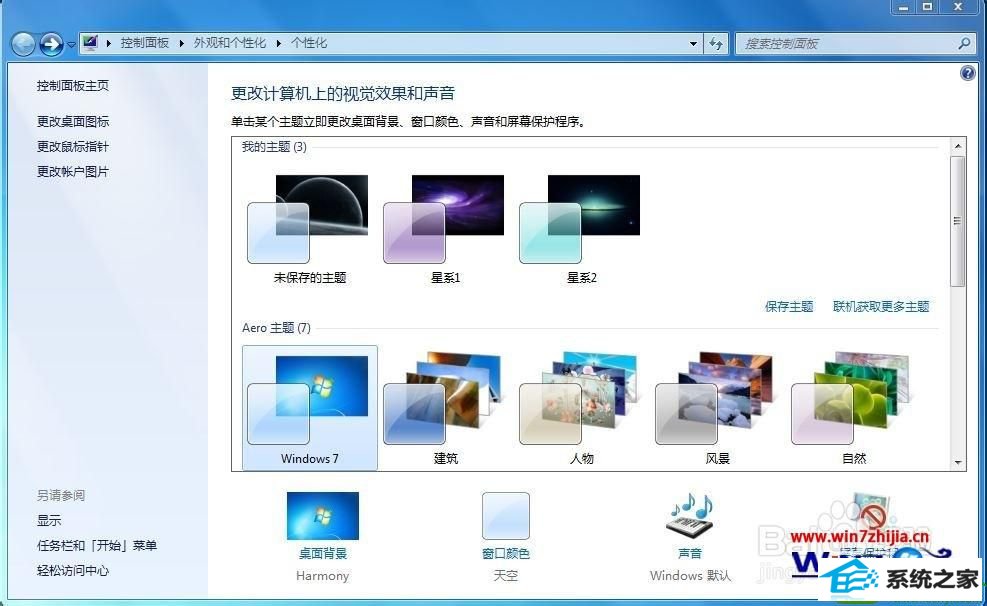Apply the 风景 Aero theme

pyautogui.click(x=718, y=408)
